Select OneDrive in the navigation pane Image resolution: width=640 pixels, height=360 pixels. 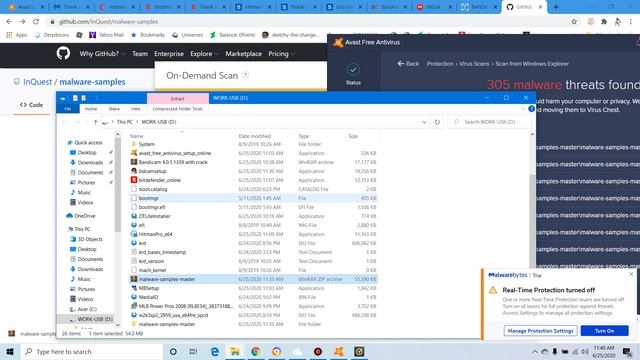click(84, 216)
